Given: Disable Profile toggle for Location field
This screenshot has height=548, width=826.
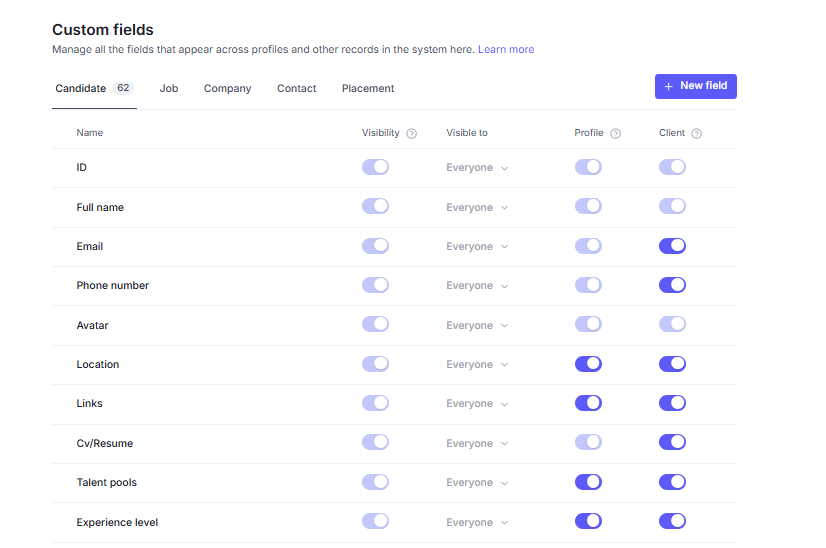Looking at the screenshot, I should (588, 364).
